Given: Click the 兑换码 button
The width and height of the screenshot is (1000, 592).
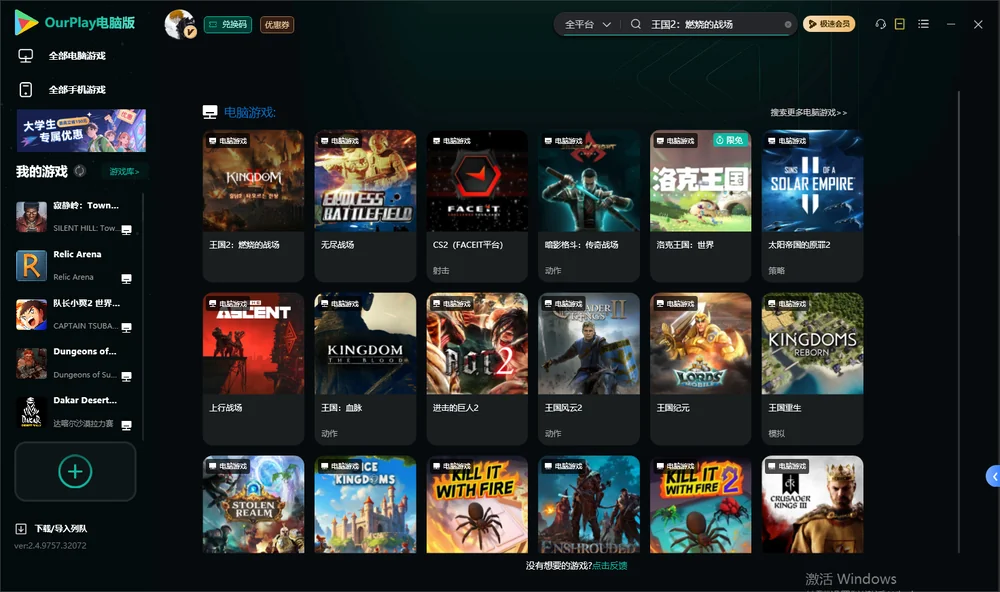Looking at the screenshot, I should (x=228, y=25).
